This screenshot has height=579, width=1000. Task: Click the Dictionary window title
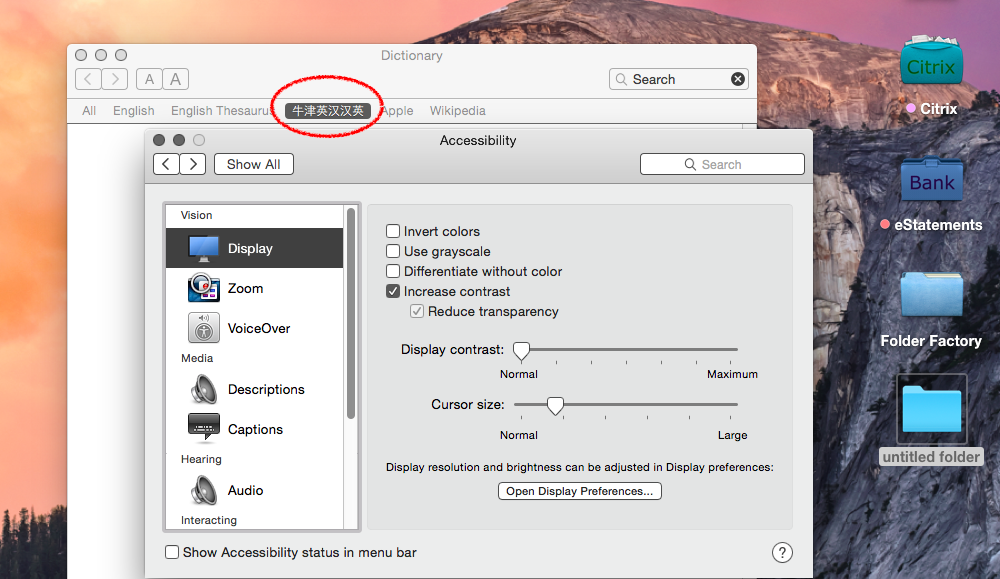411,55
